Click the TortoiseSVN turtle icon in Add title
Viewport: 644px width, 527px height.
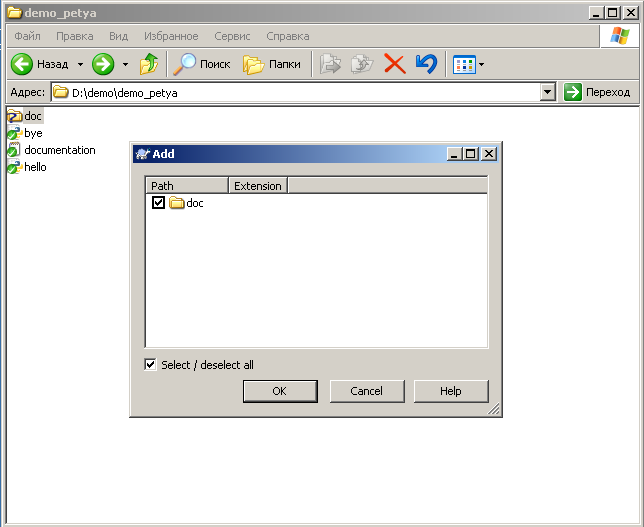click(x=143, y=154)
